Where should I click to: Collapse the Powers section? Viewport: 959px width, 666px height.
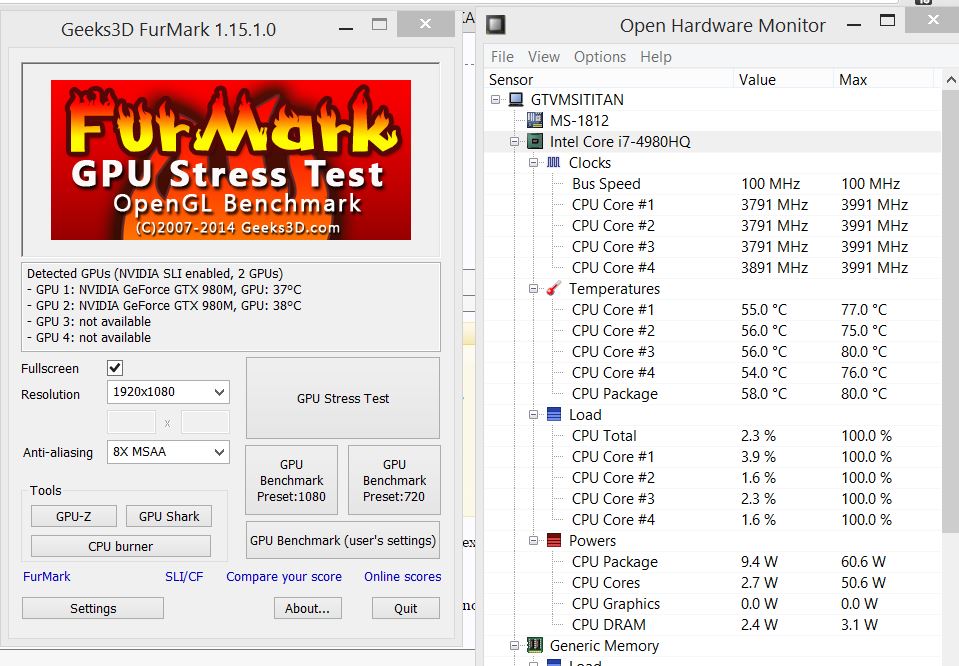[533, 541]
